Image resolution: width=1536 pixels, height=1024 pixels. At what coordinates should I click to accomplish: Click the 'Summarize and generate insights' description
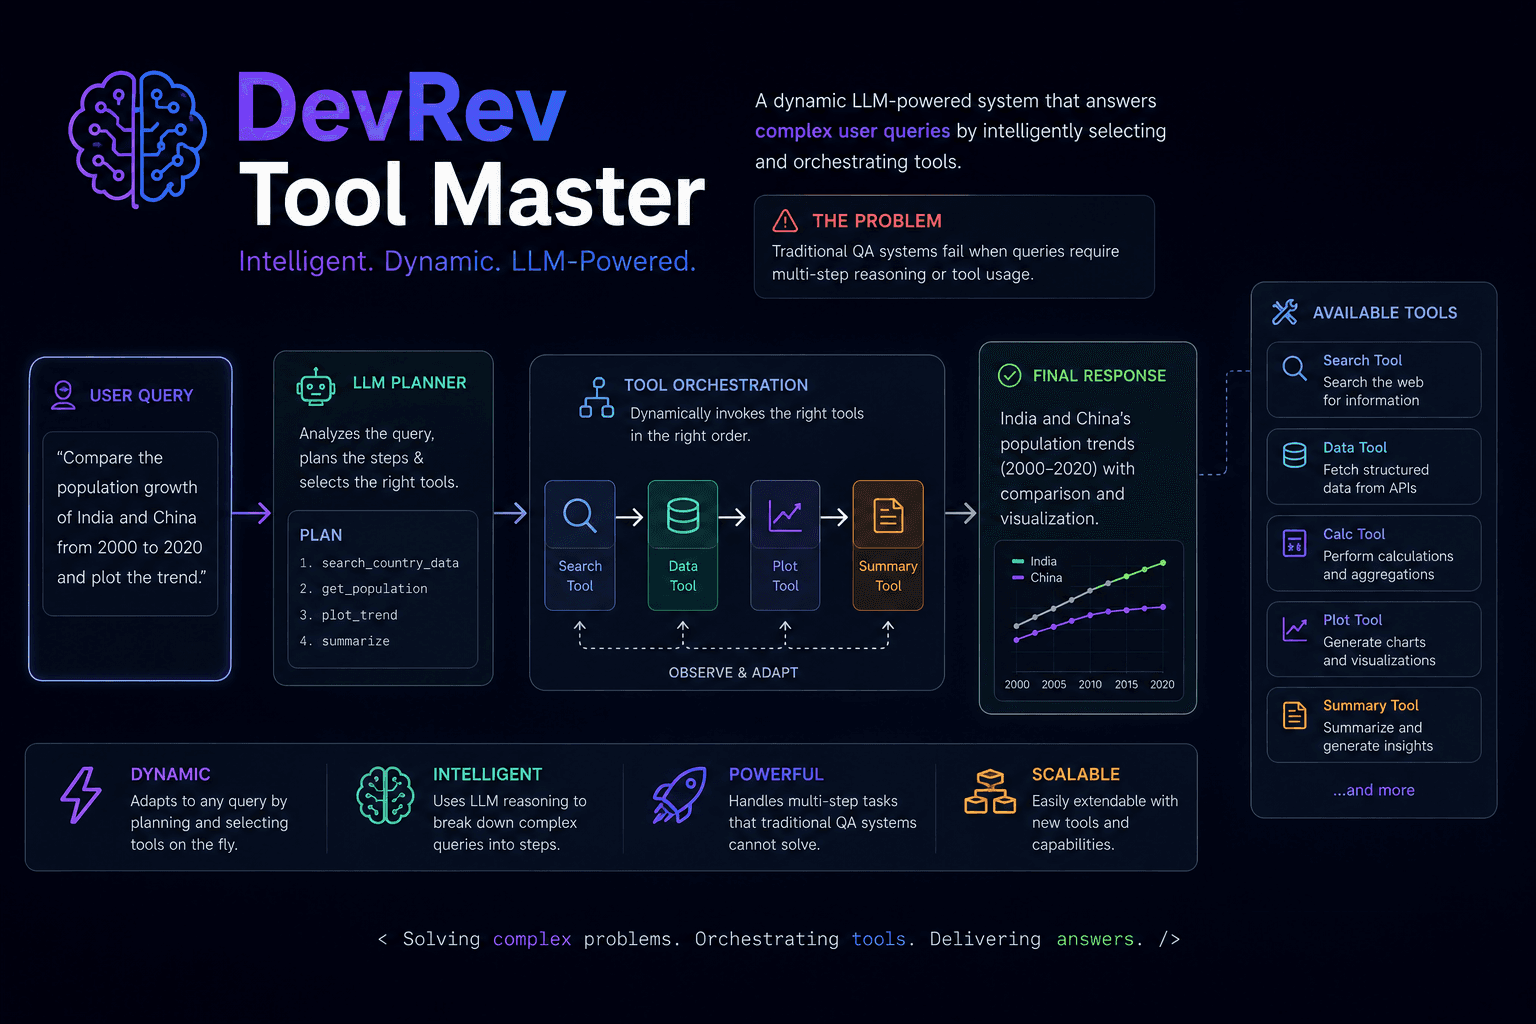click(1378, 737)
